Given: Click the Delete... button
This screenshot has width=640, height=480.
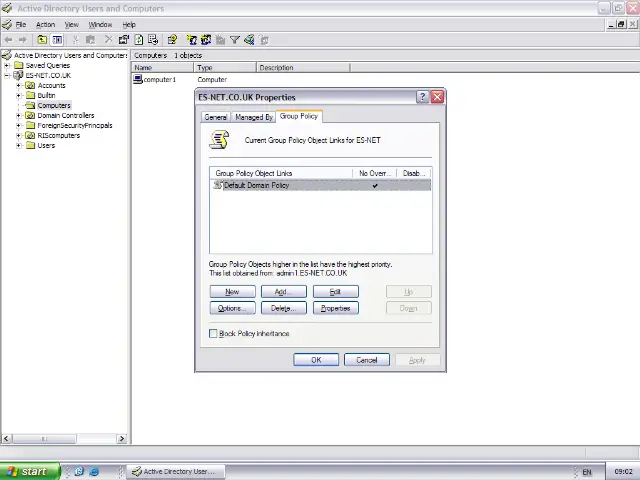Looking at the screenshot, I should coord(284,308).
